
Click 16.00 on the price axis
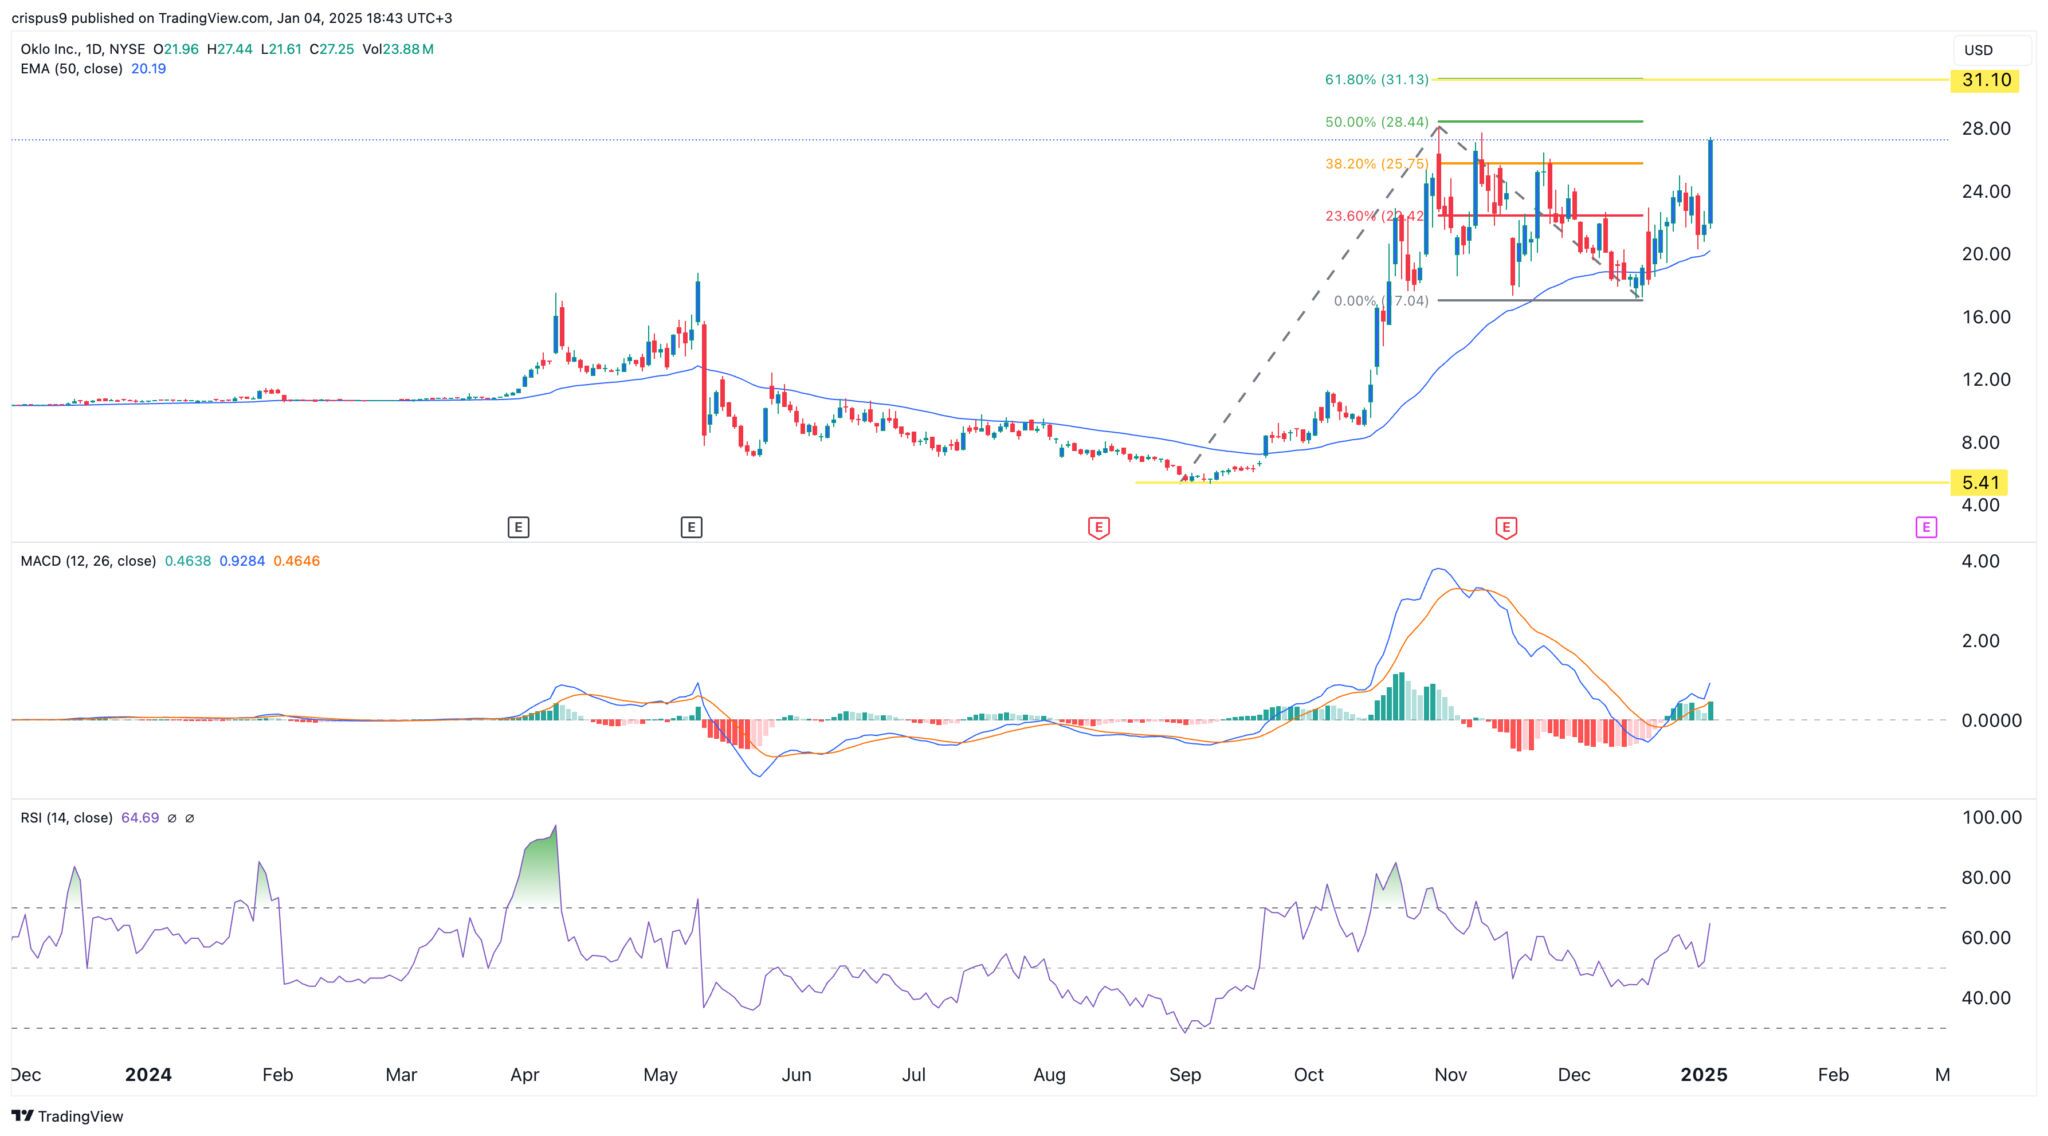(1986, 317)
